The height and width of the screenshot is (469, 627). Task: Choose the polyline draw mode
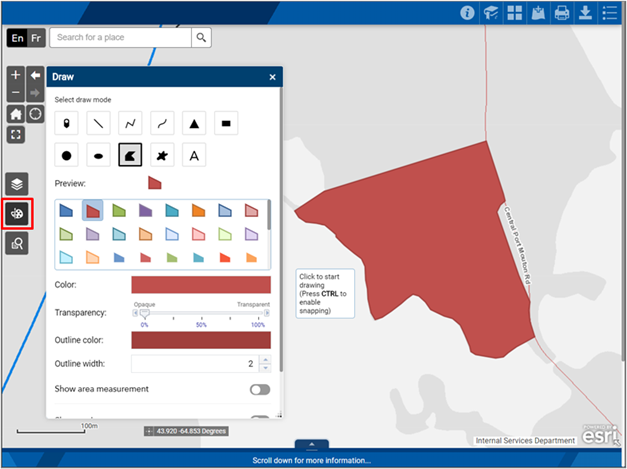[x=130, y=123]
